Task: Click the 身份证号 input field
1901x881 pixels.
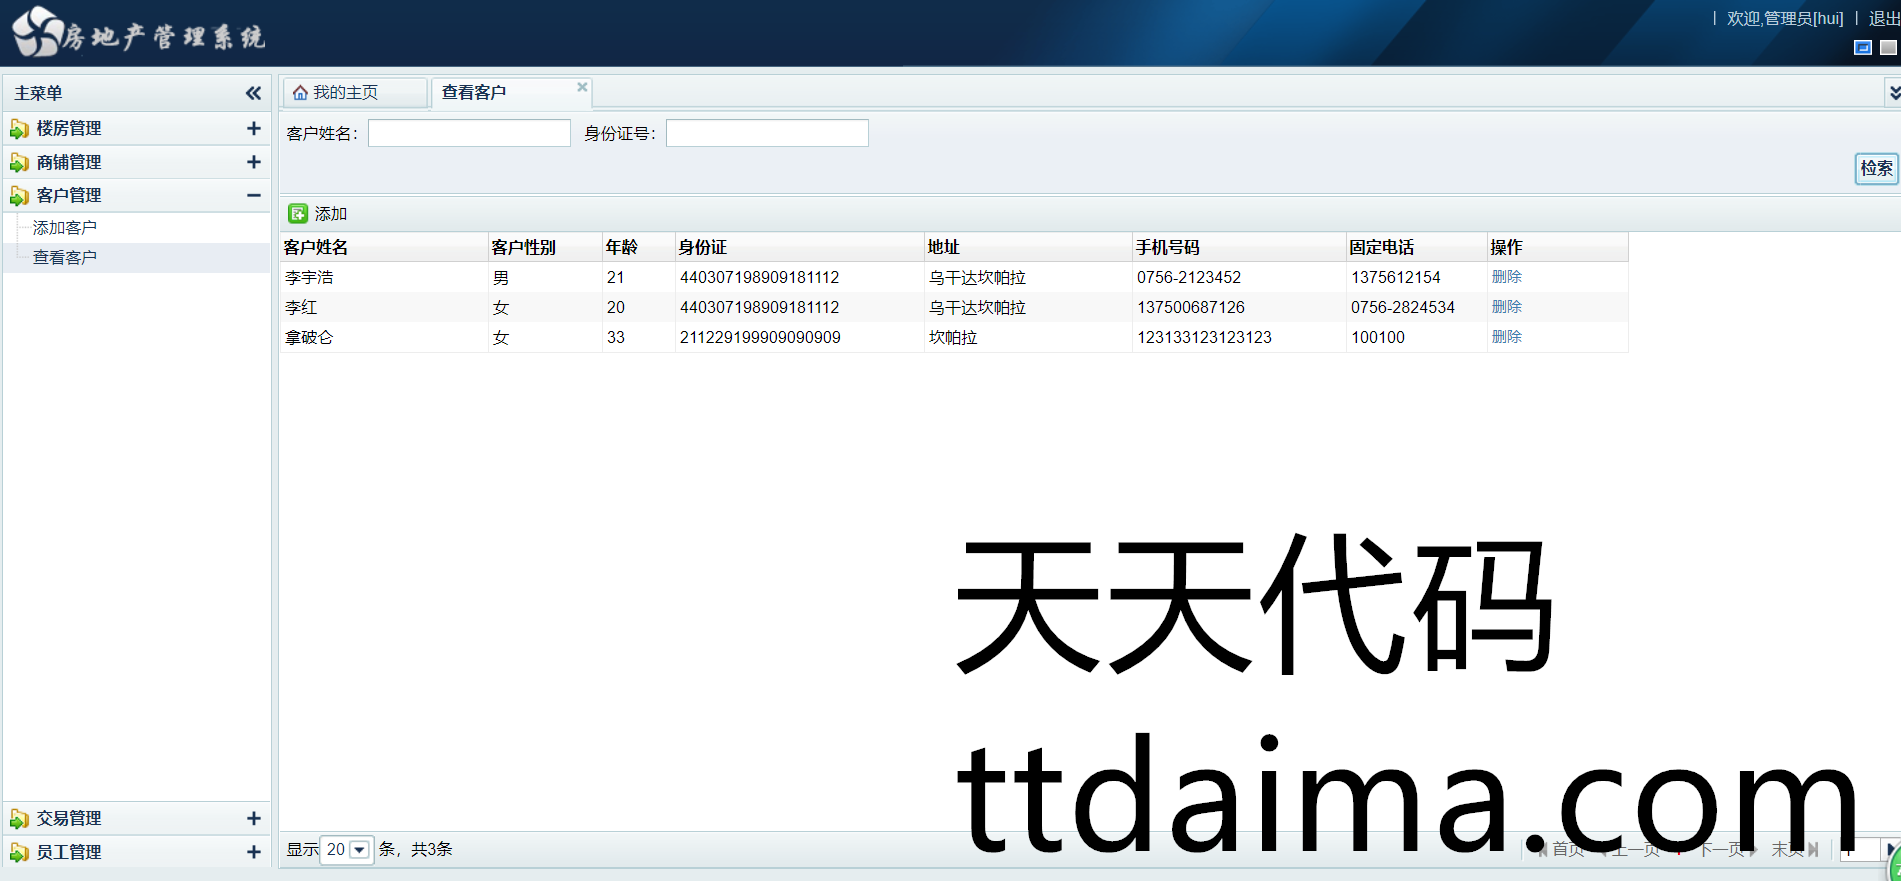Action: pos(767,133)
